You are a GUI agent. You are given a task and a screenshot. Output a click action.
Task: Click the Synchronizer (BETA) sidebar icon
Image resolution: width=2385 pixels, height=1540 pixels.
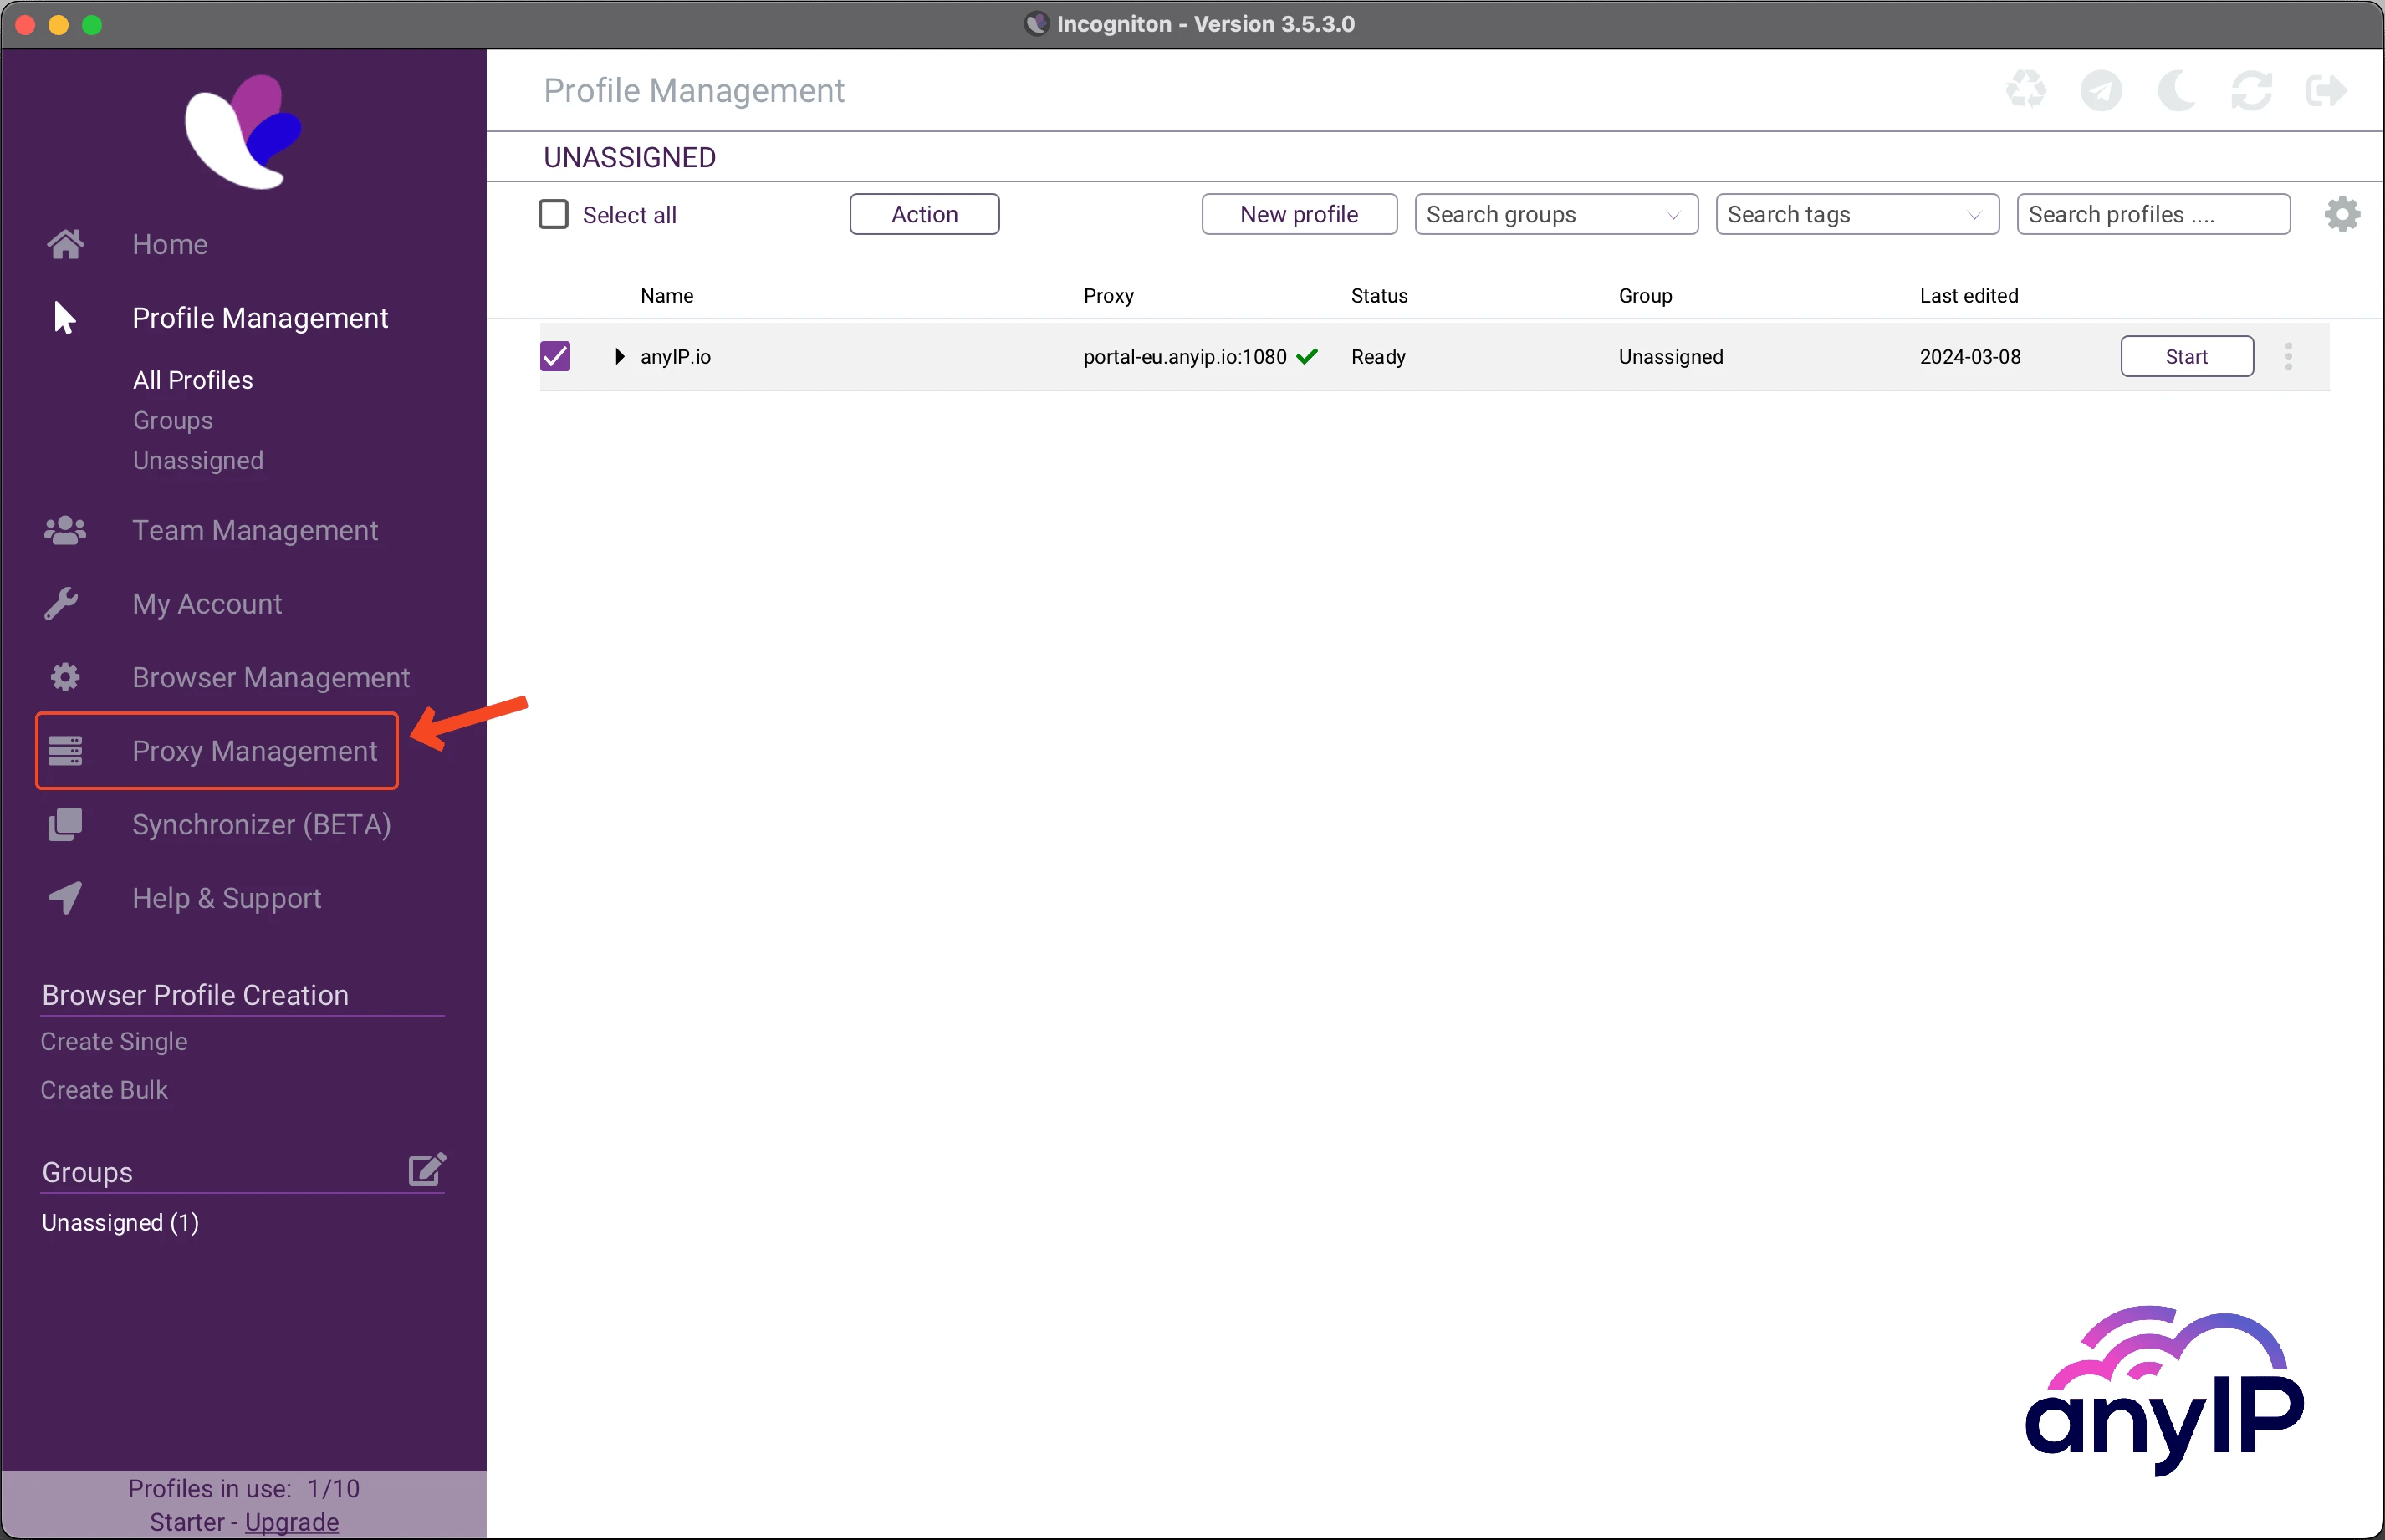pyautogui.click(x=63, y=824)
